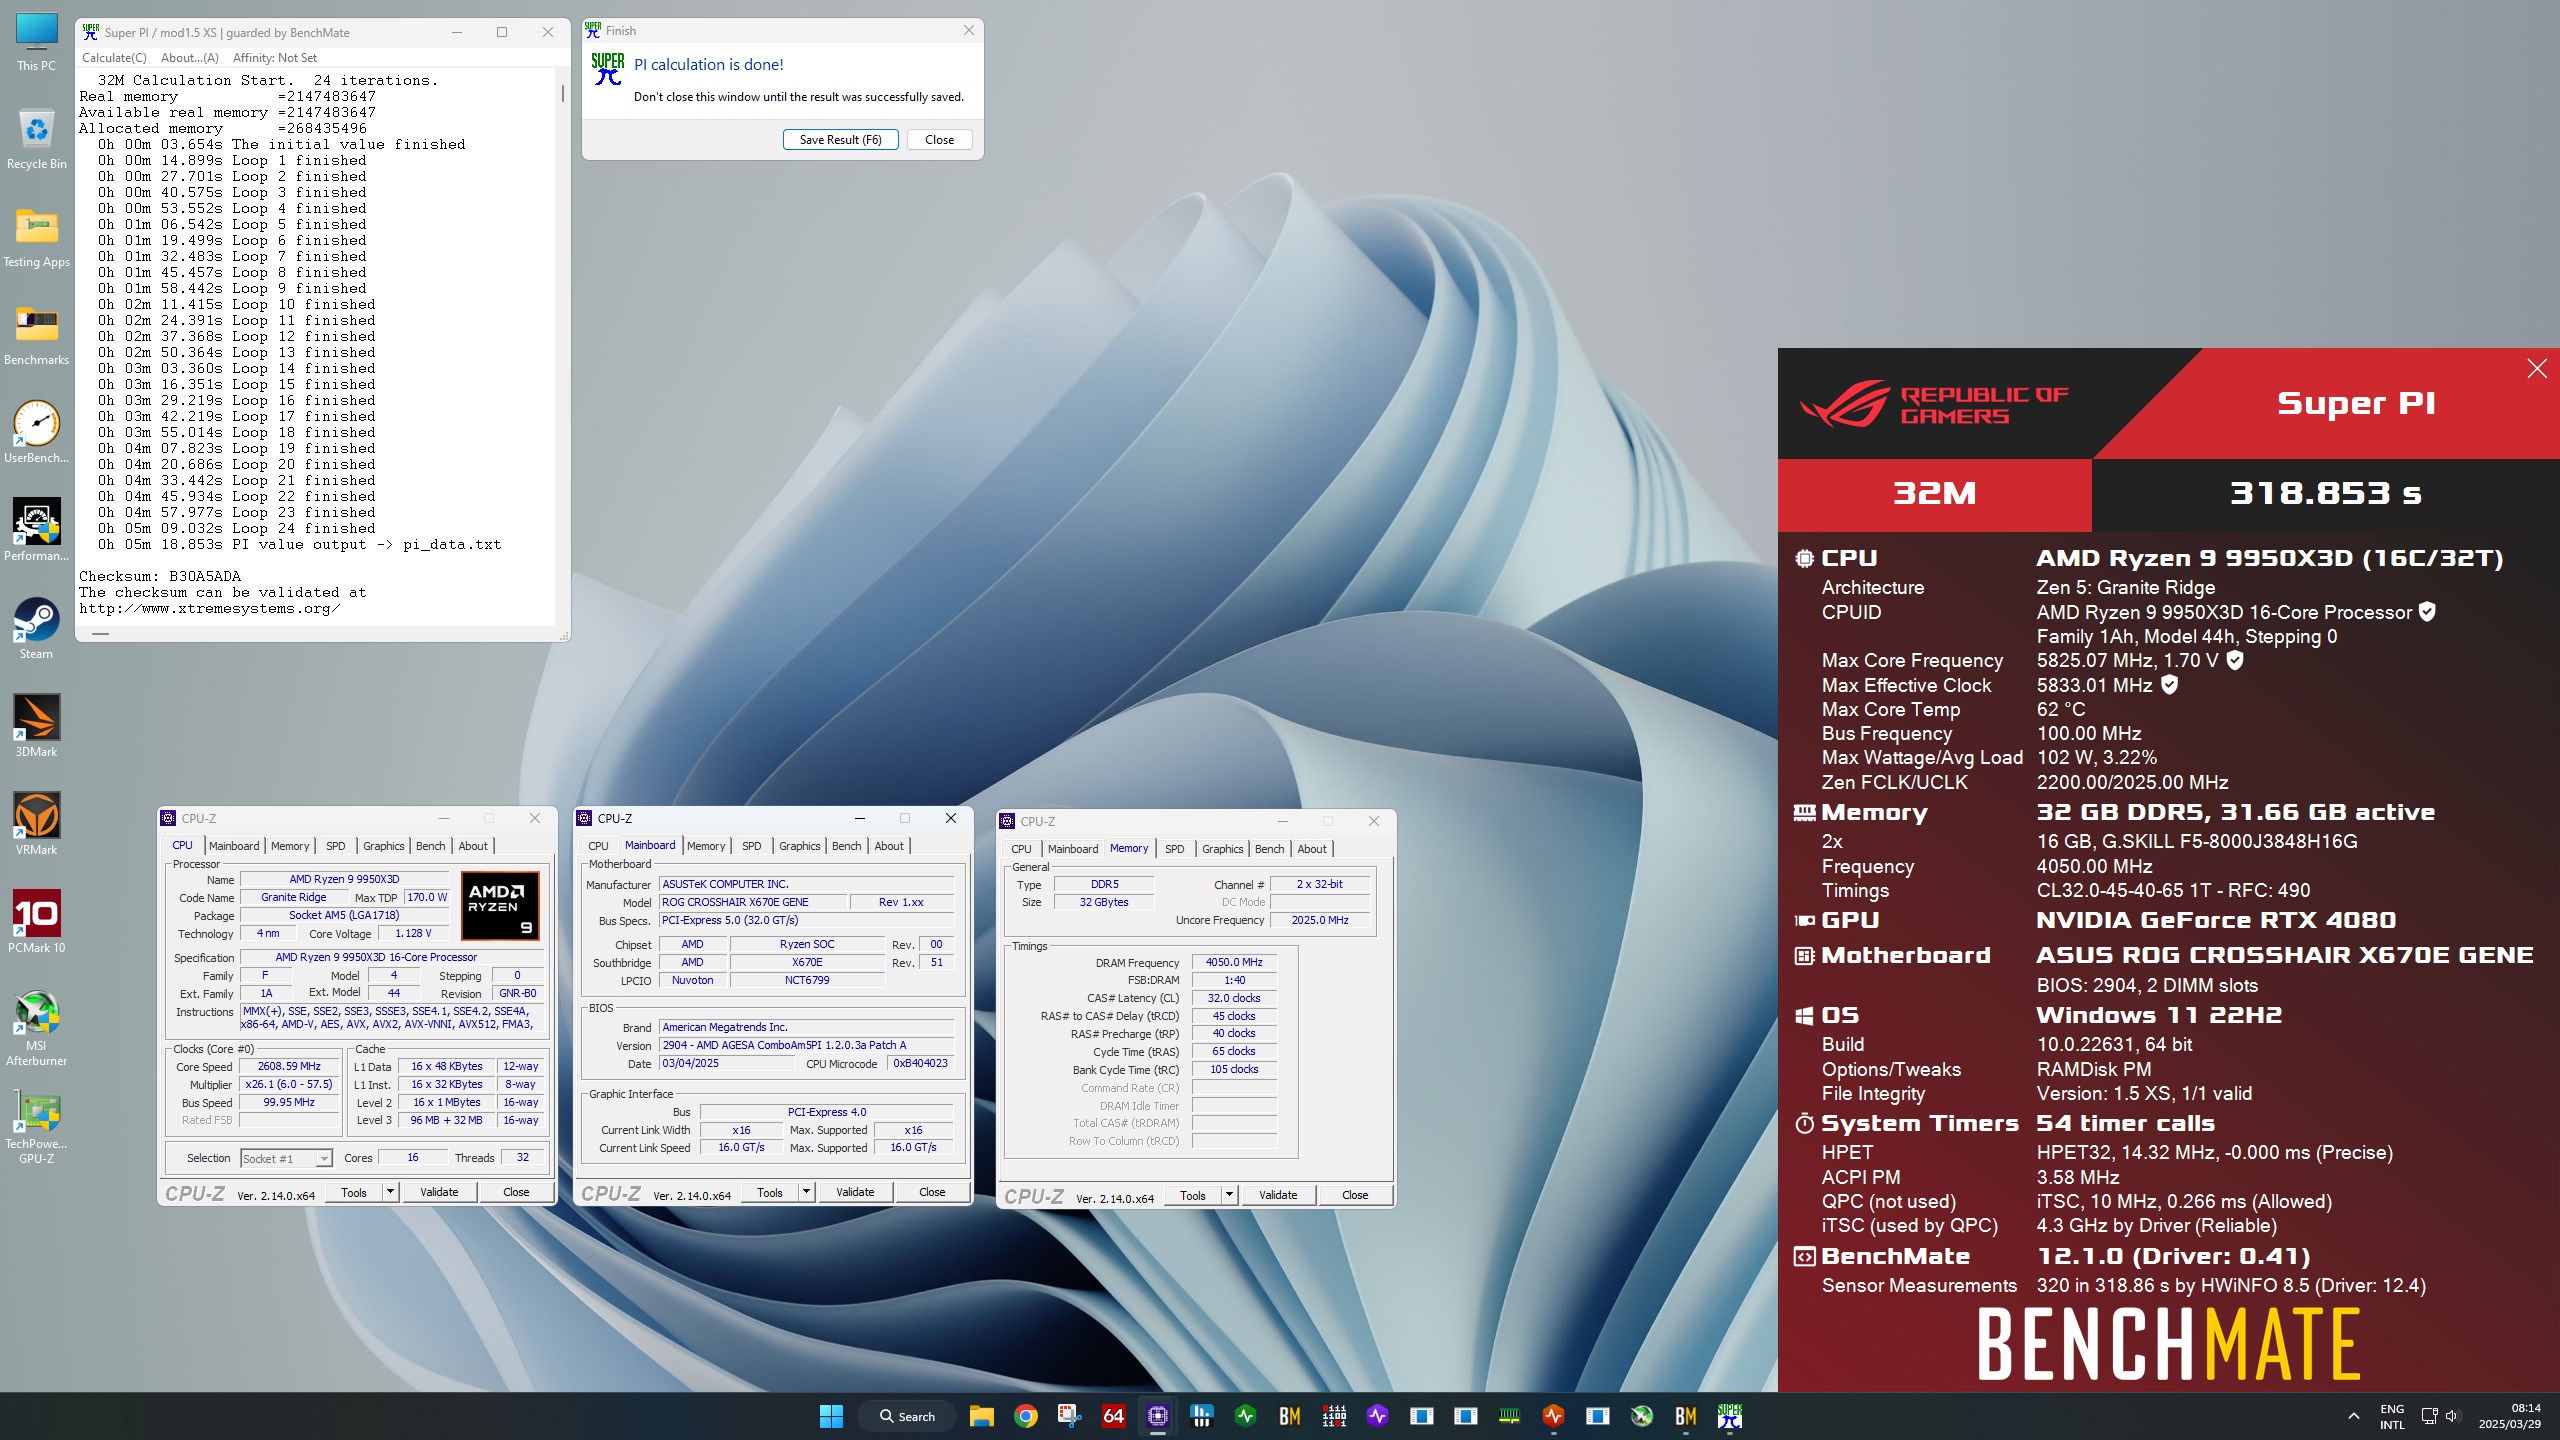Launch Steam from the desktop
This screenshot has height=1440, width=2560.
point(36,628)
